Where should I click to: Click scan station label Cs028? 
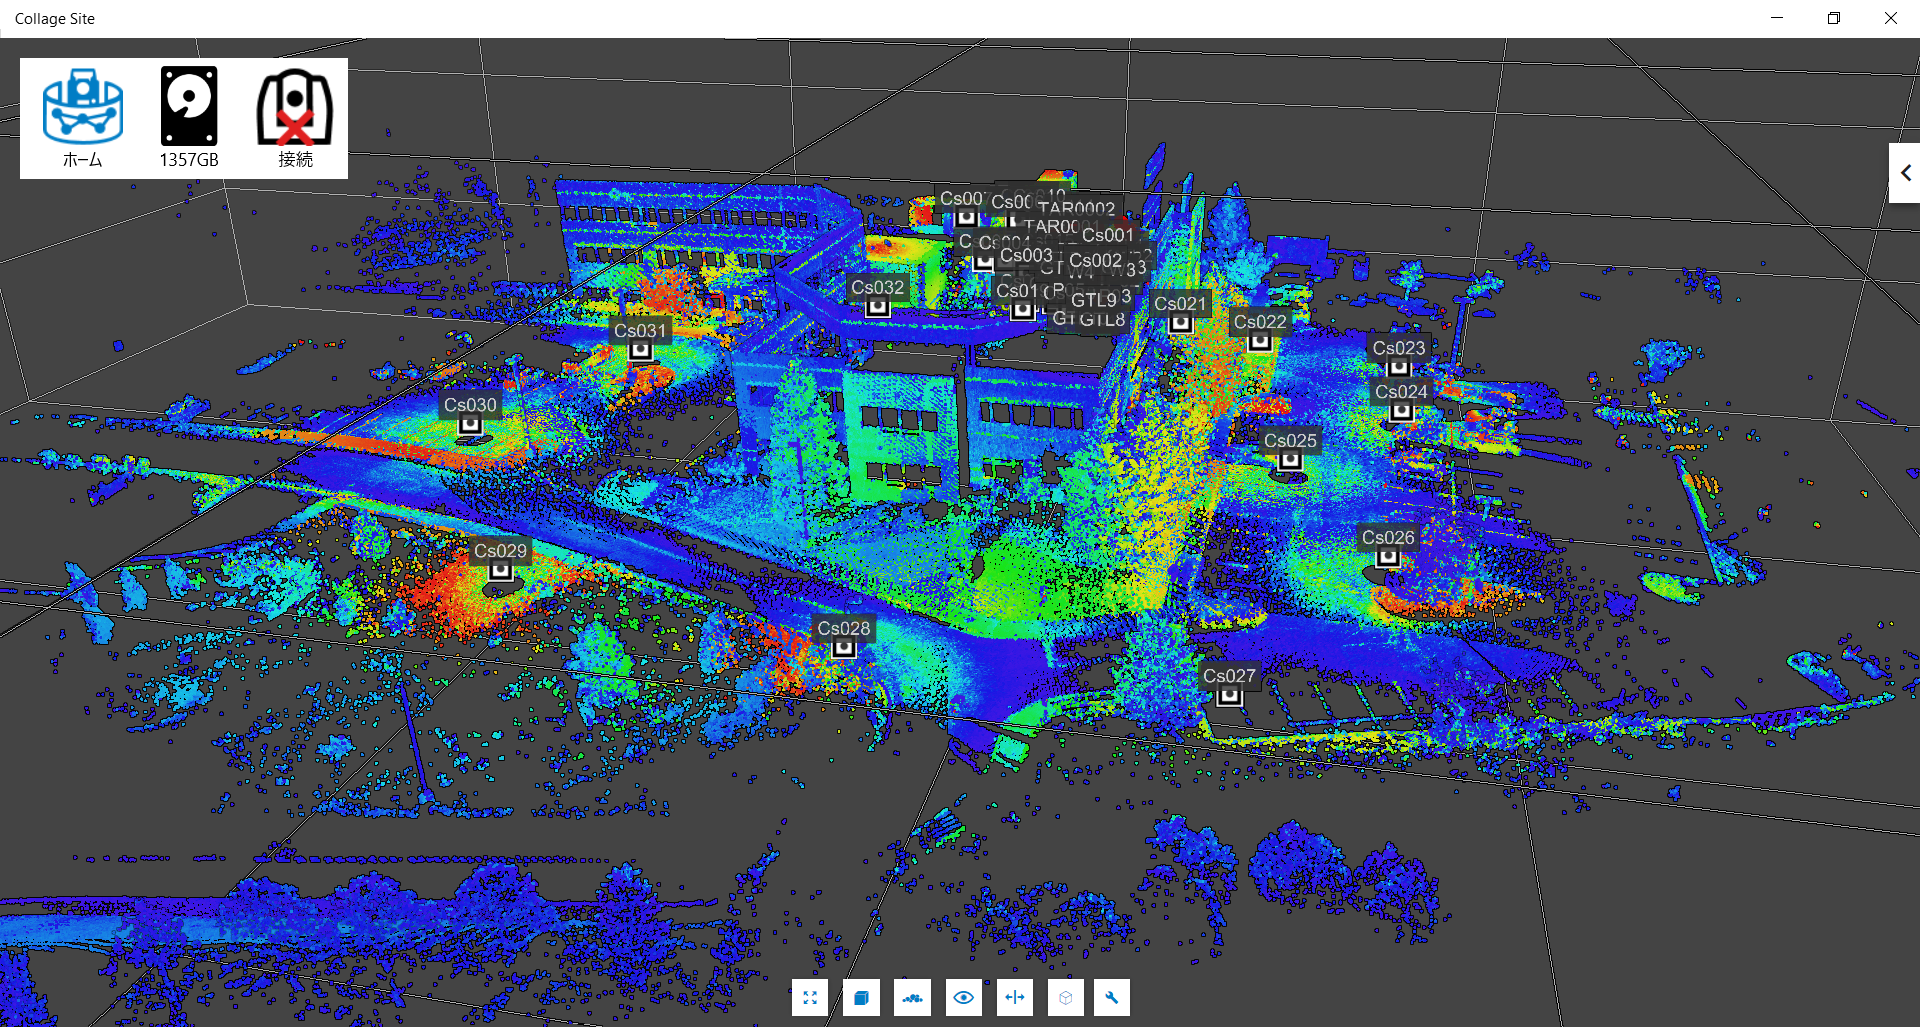(x=844, y=628)
